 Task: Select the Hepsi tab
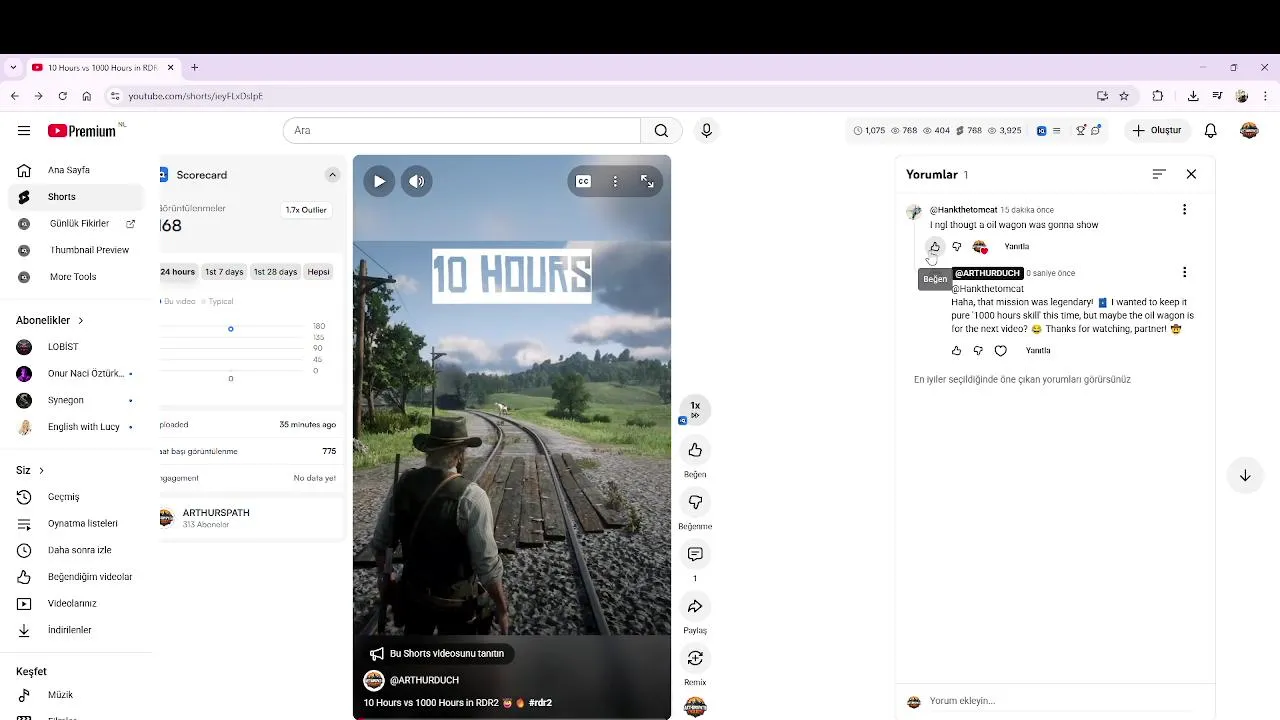pos(318,272)
